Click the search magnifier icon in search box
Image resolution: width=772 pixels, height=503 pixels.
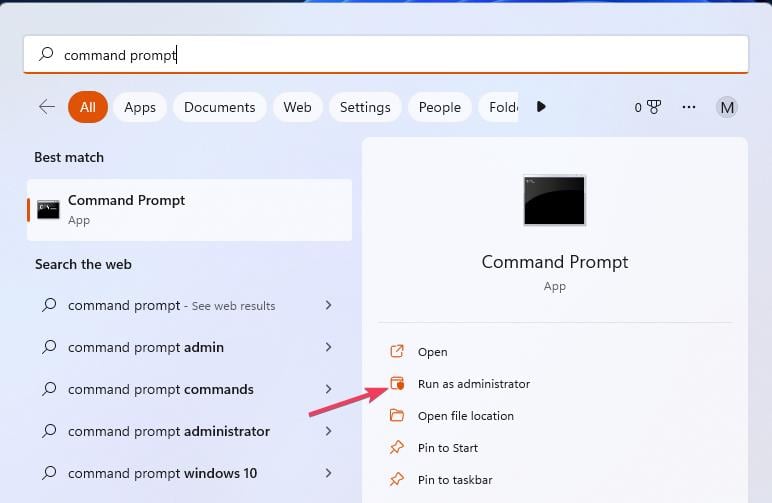coord(46,54)
